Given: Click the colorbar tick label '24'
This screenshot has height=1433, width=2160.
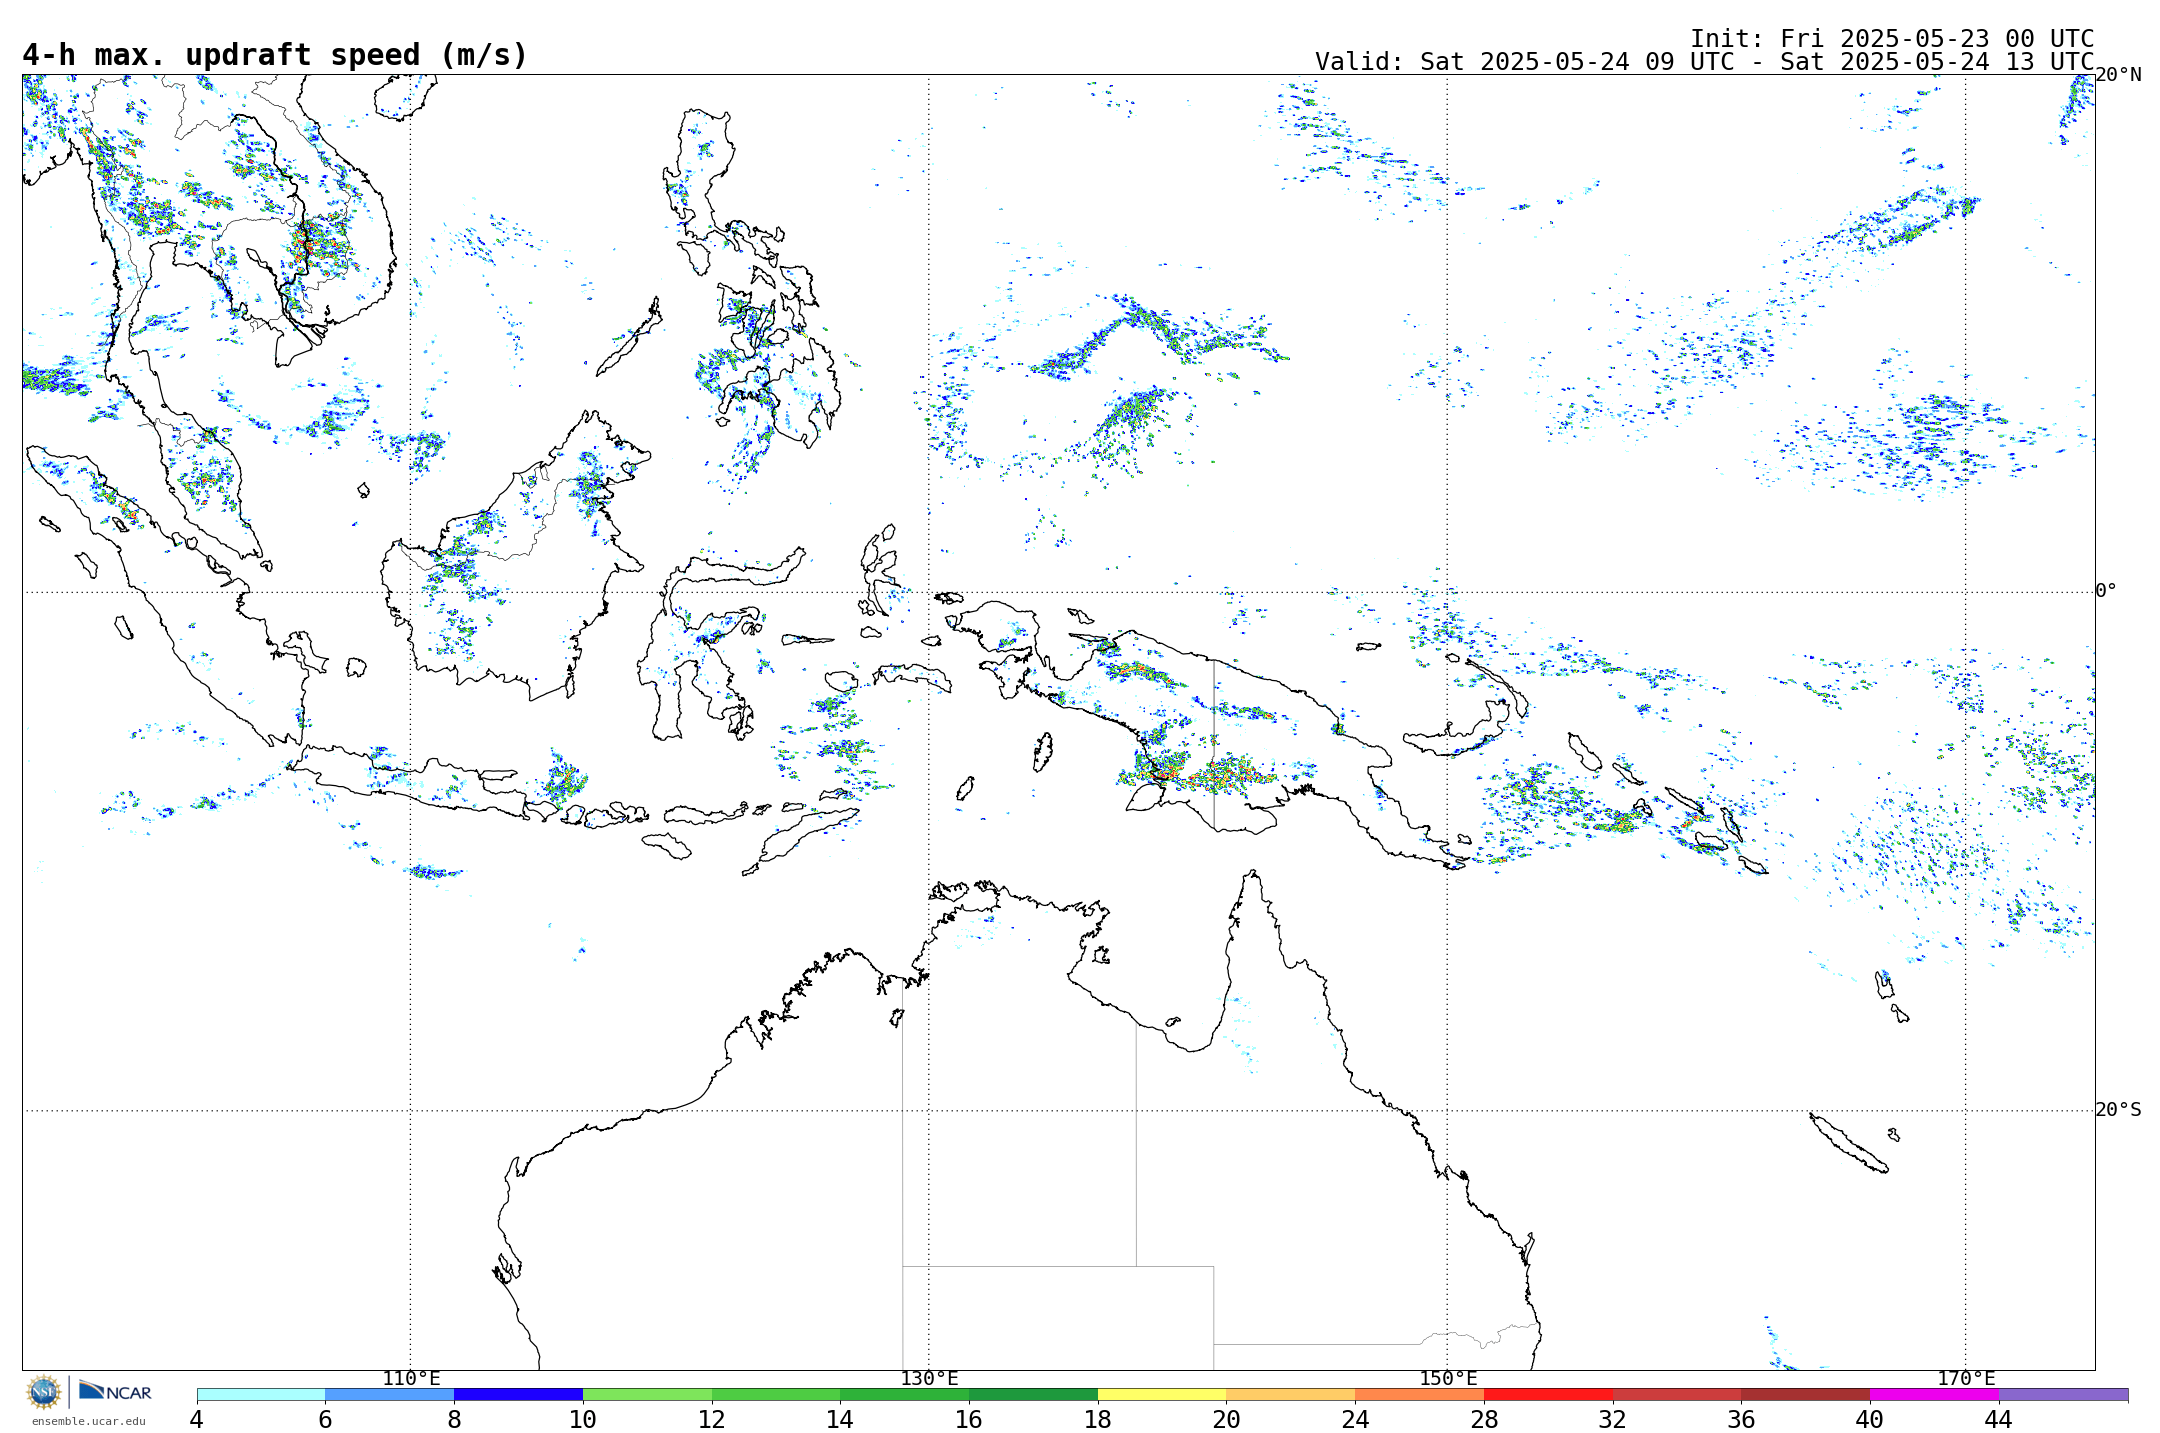Looking at the screenshot, I should [x=1355, y=1419].
